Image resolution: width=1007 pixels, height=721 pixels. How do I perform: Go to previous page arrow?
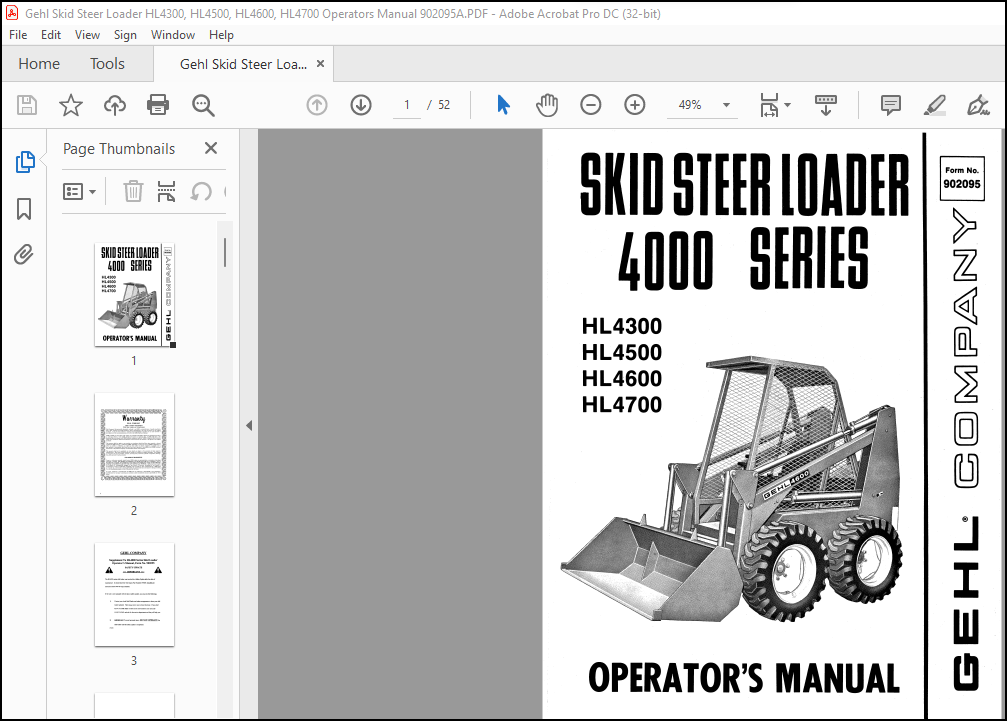[317, 105]
